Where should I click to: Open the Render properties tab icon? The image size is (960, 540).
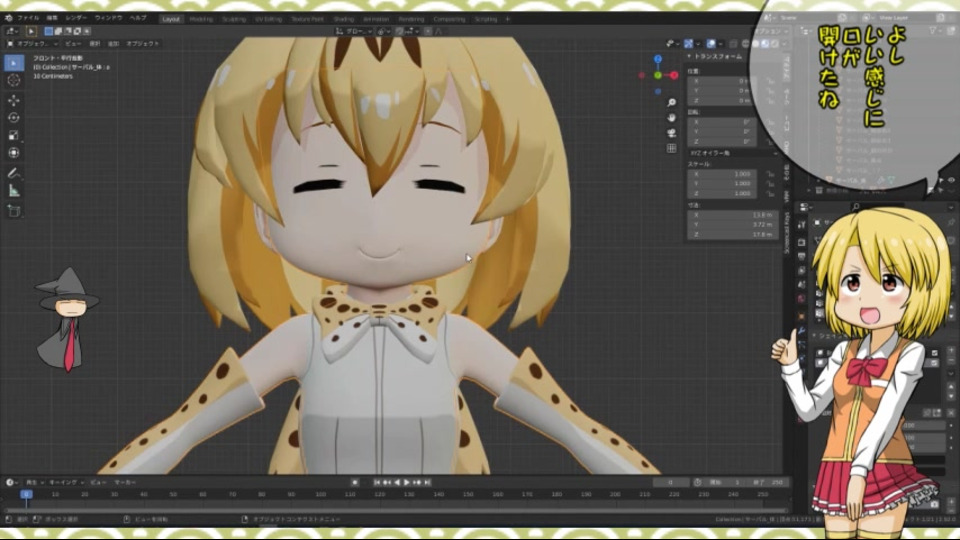(x=801, y=241)
